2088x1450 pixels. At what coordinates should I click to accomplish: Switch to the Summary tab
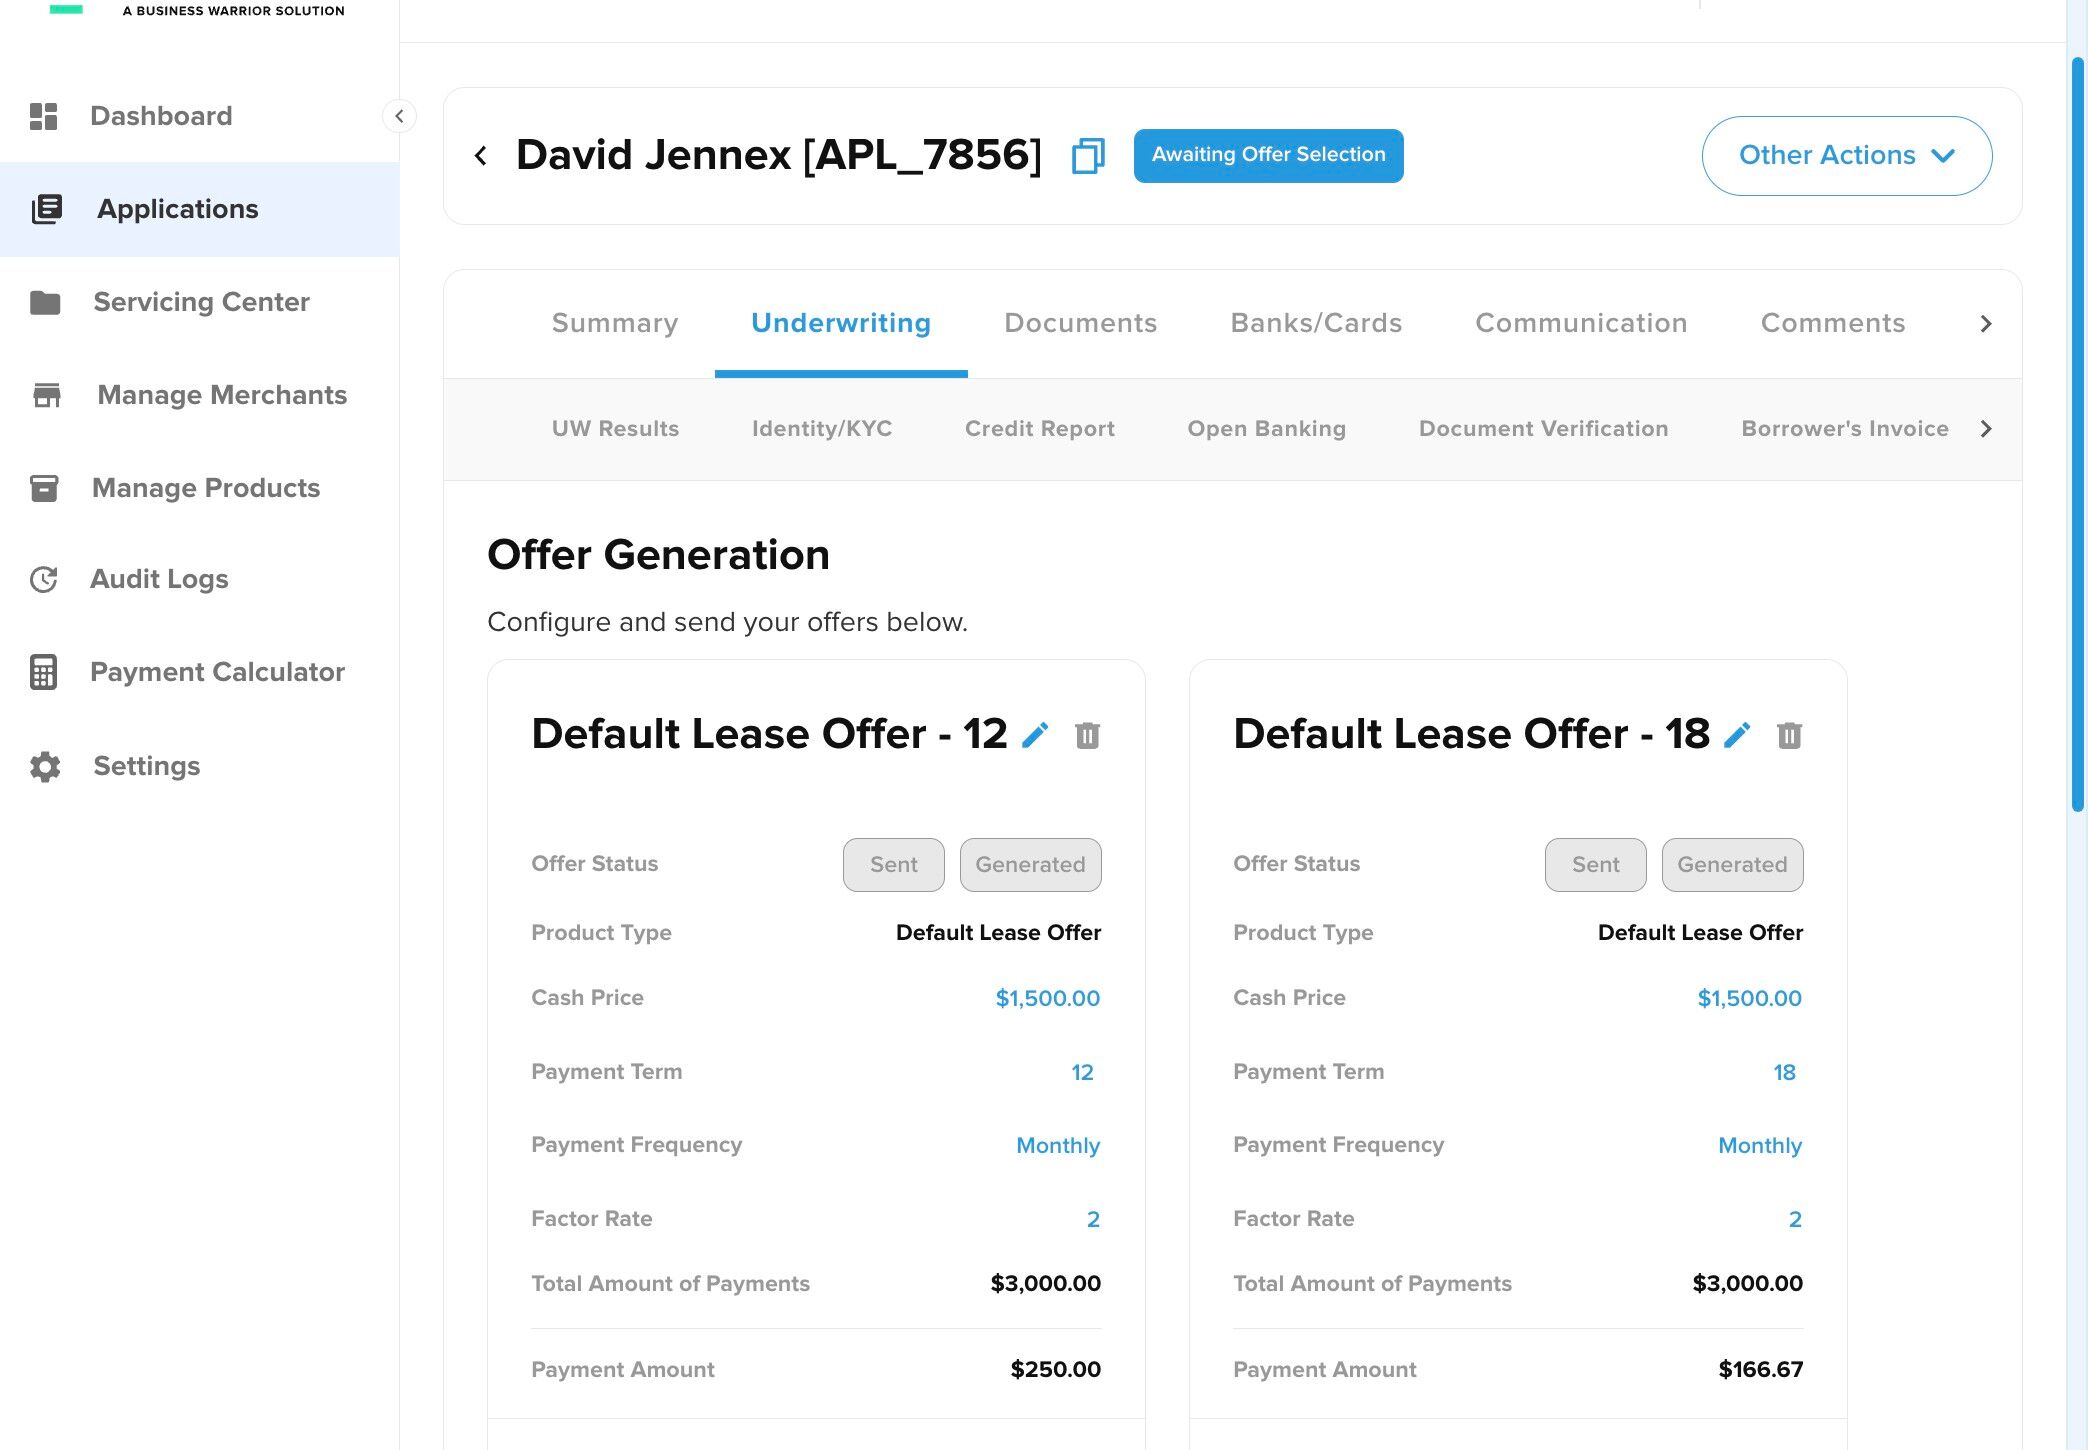(x=615, y=323)
